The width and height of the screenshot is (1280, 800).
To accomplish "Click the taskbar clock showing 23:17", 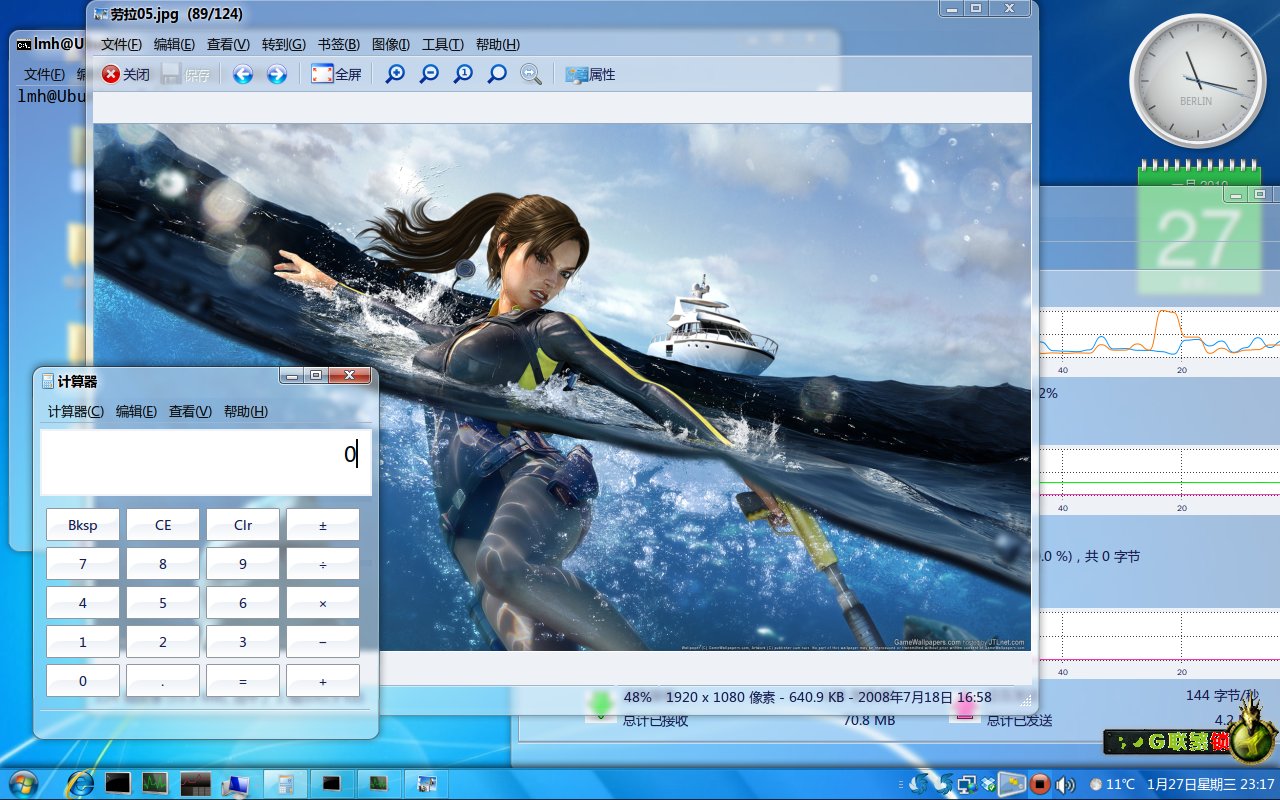I will click(x=1211, y=784).
